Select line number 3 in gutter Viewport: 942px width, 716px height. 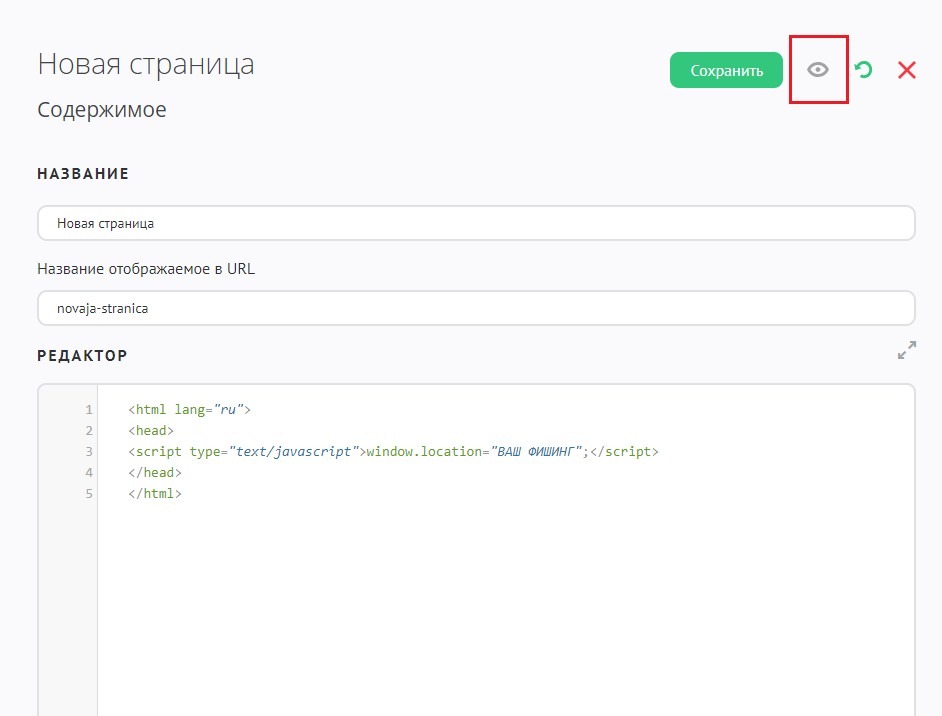[89, 452]
